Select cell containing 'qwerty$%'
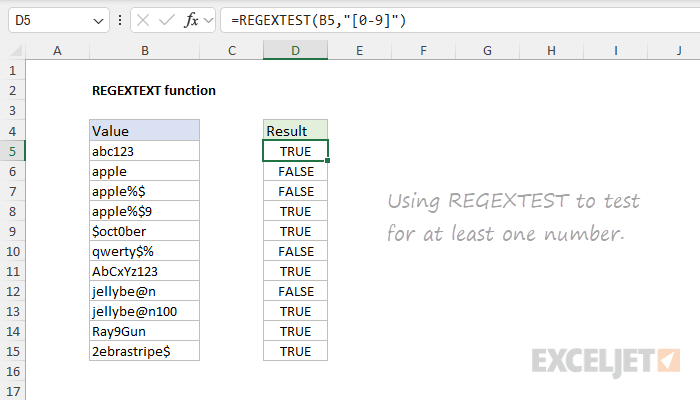Screen dimensions: 700x400 145,251
